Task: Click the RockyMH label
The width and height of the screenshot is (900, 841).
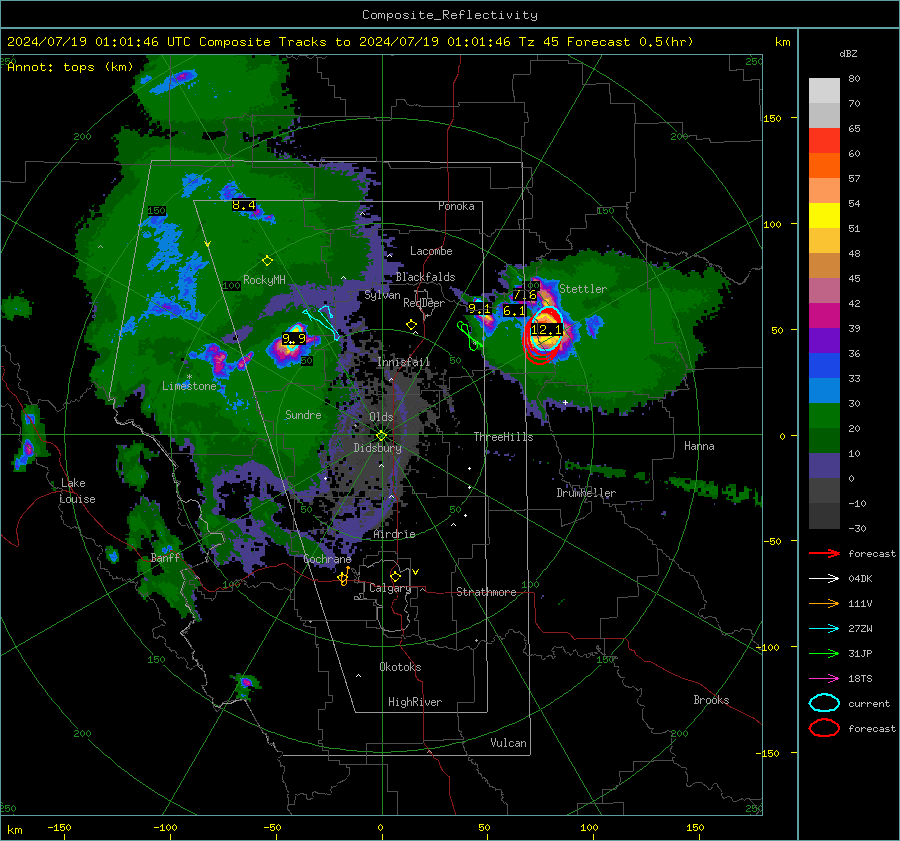Action: [264, 280]
